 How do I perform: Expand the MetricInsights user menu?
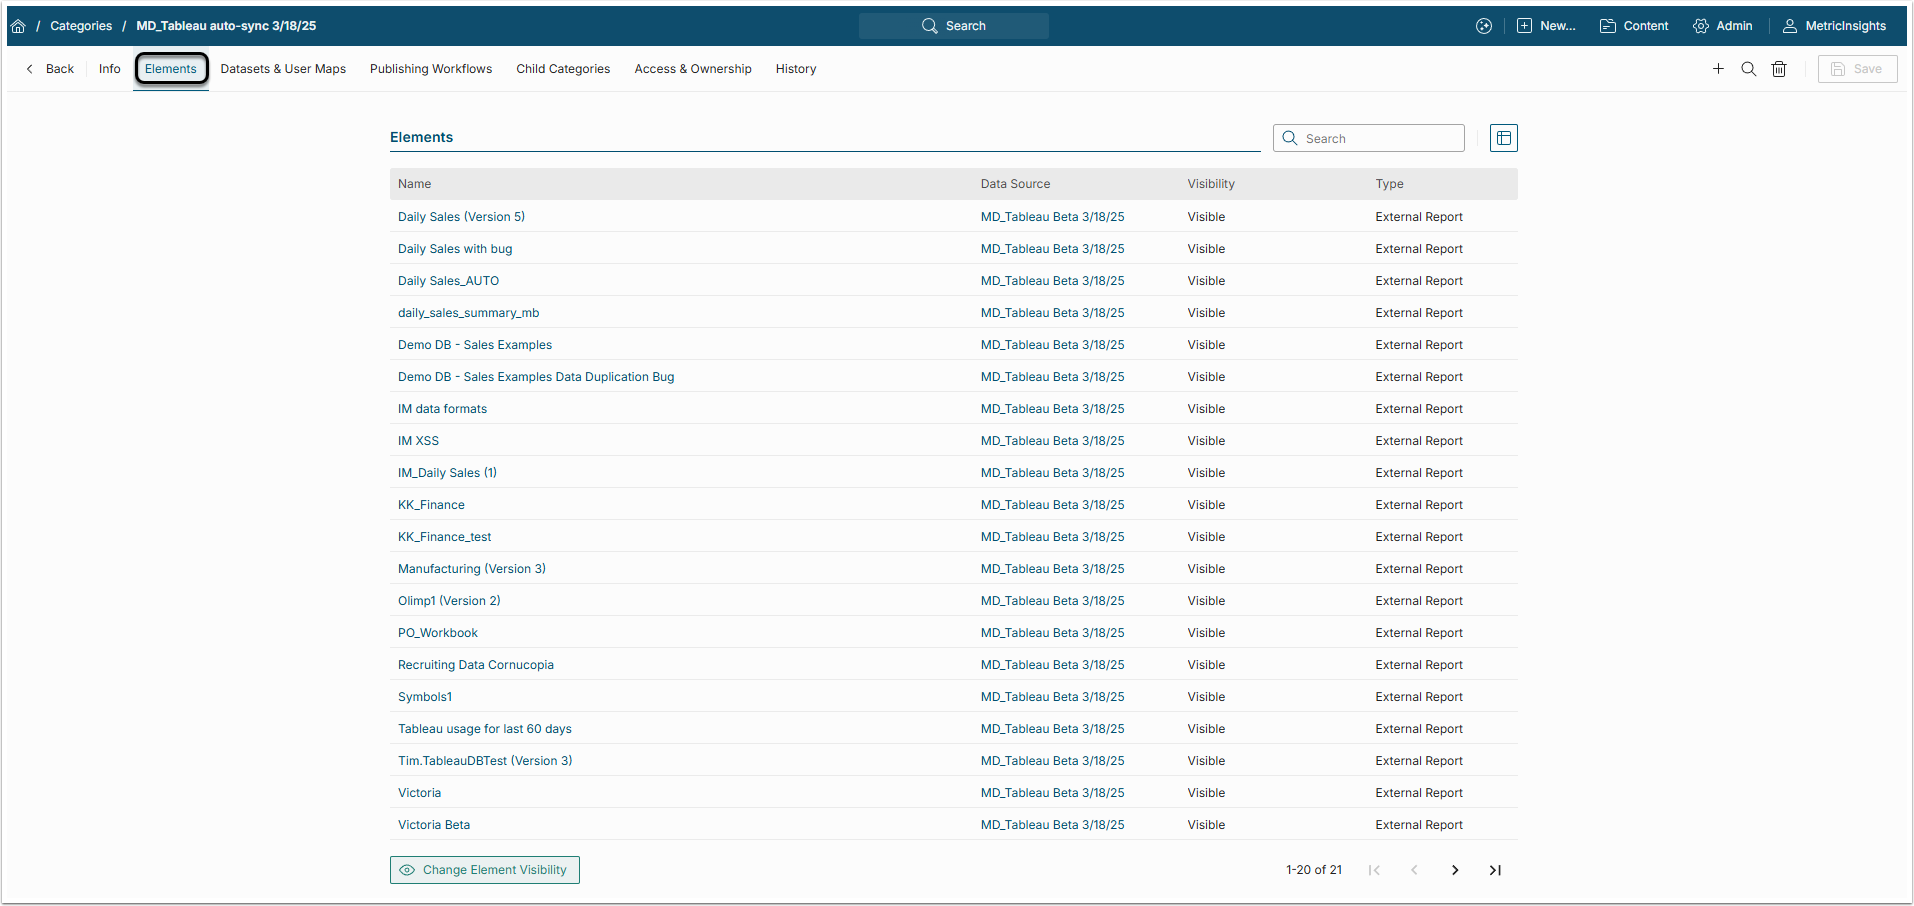coord(1834,26)
